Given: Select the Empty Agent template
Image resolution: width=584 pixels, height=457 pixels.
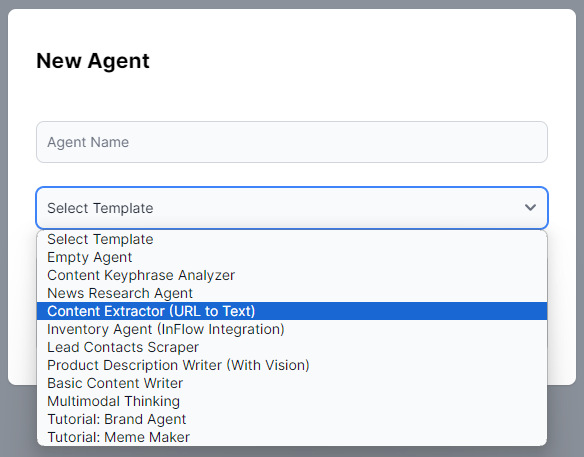Looking at the screenshot, I should [292, 257].
